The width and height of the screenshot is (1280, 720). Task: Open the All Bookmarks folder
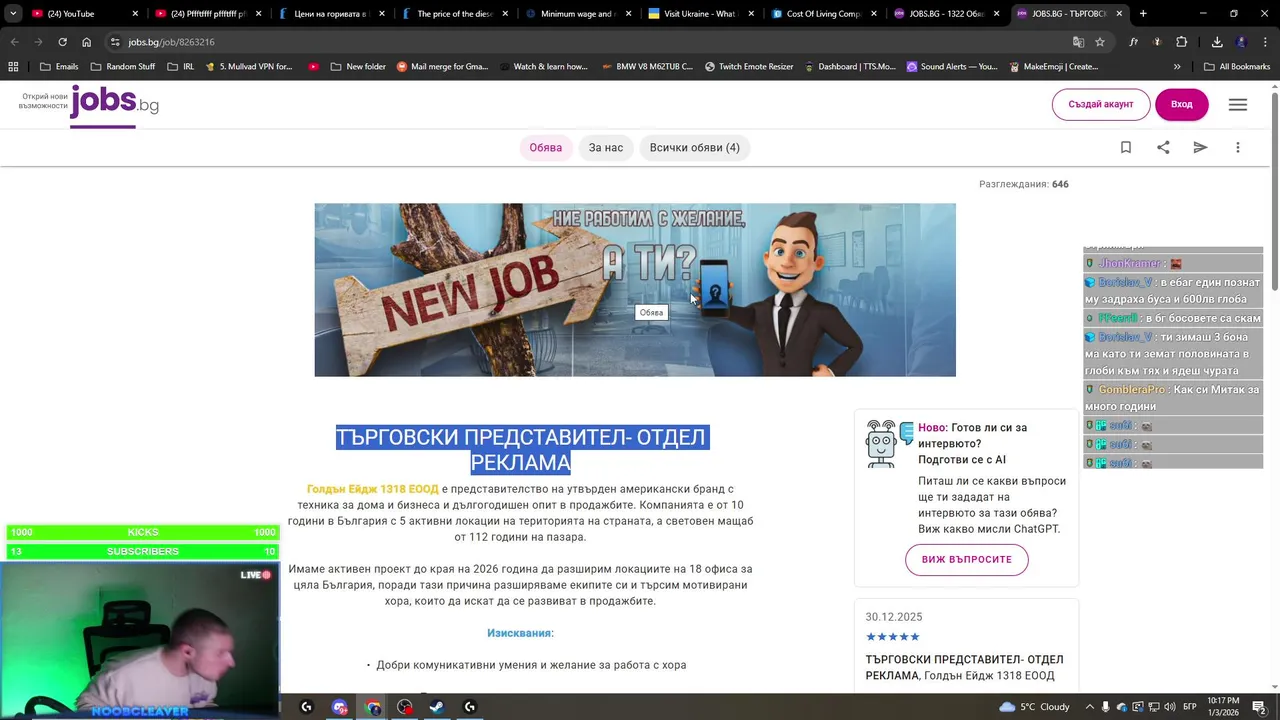pyautogui.click(x=1237, y=67)
